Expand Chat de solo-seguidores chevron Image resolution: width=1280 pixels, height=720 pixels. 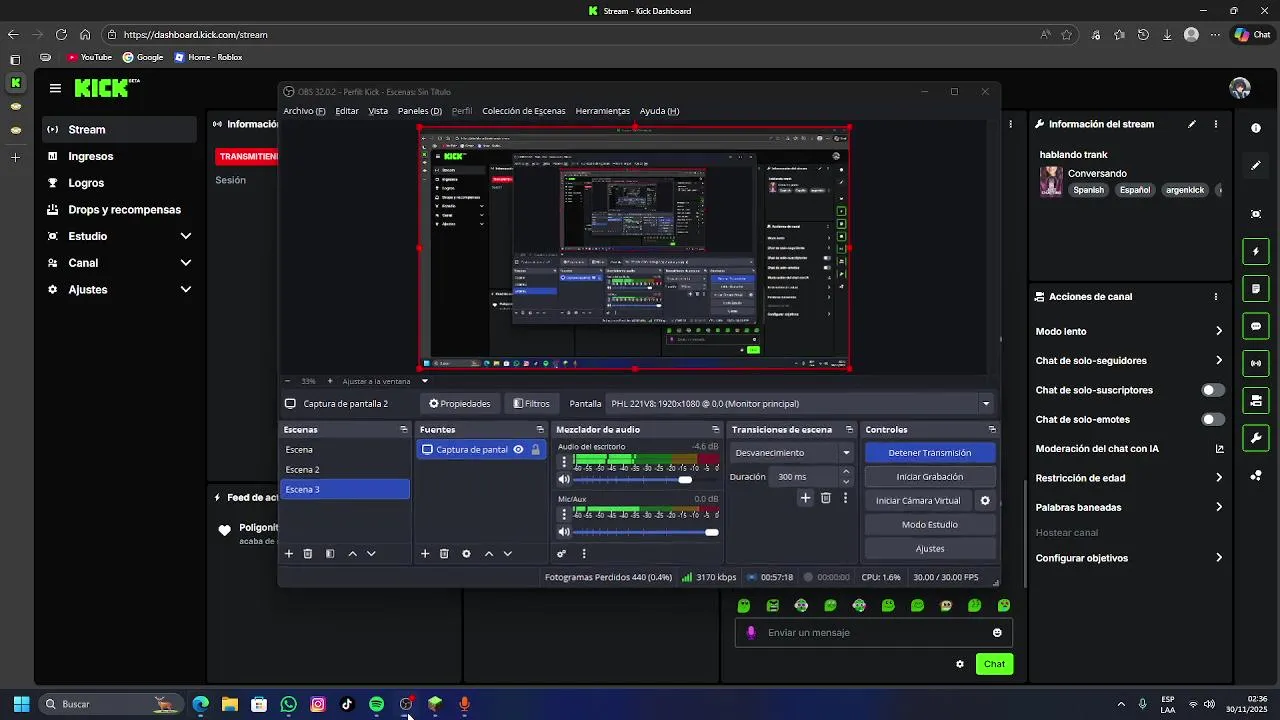(1219, 361)
